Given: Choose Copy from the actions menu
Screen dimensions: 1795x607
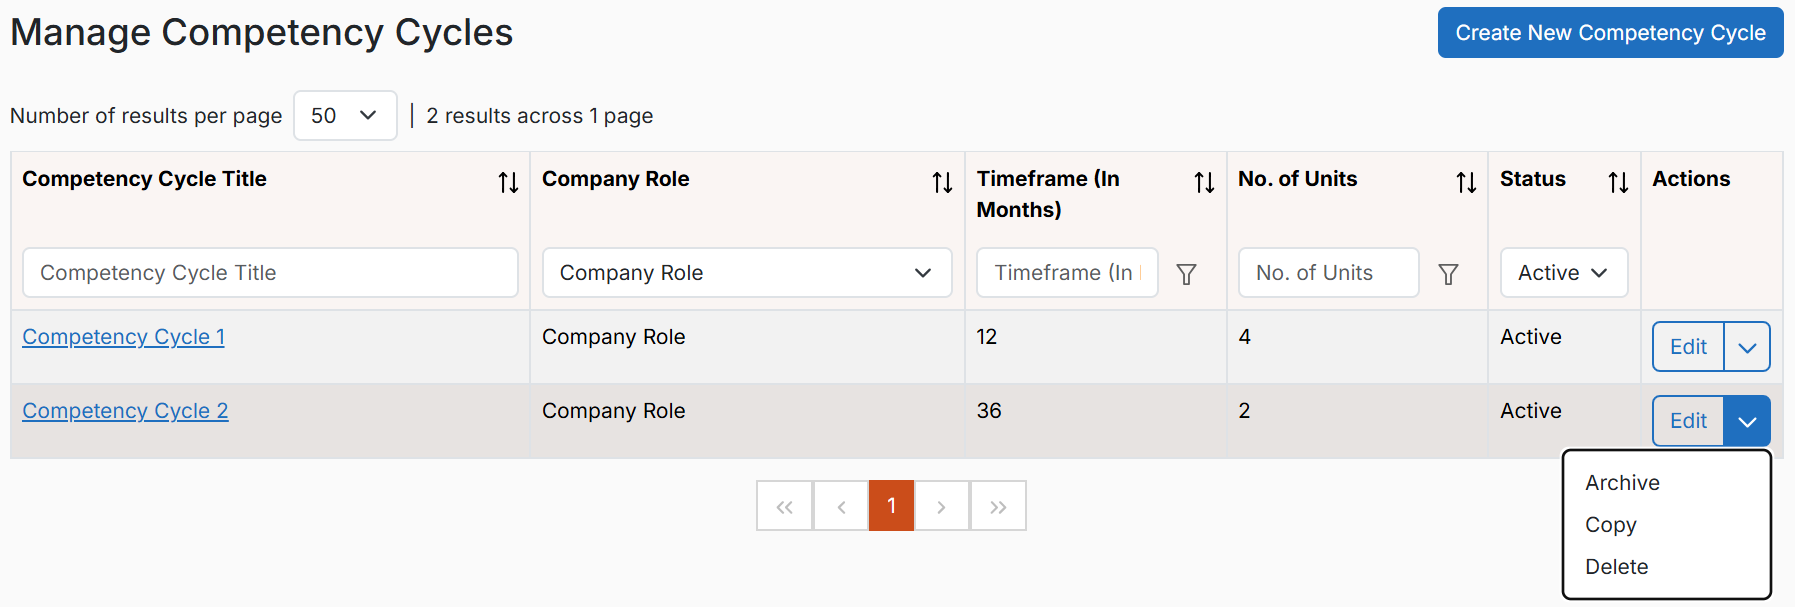Looking at the screenshot, I should point(1610,525).
